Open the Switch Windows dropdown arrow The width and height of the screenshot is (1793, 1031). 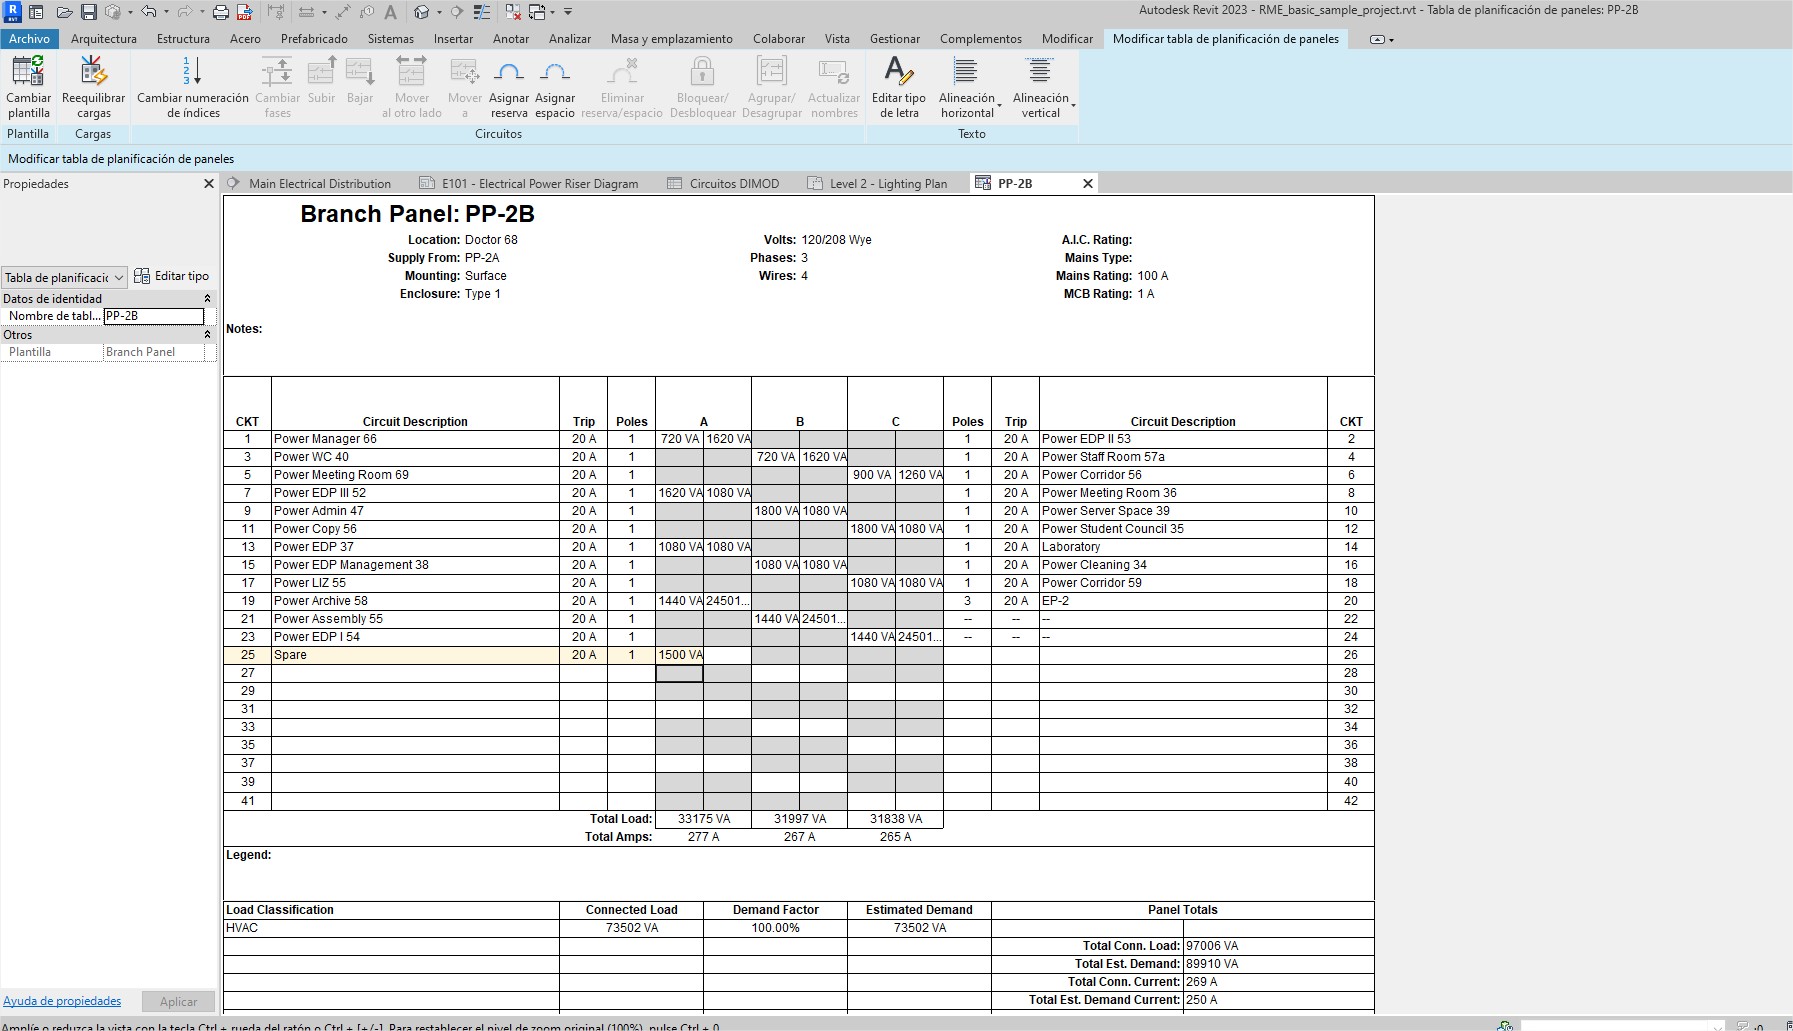[553, 12]
